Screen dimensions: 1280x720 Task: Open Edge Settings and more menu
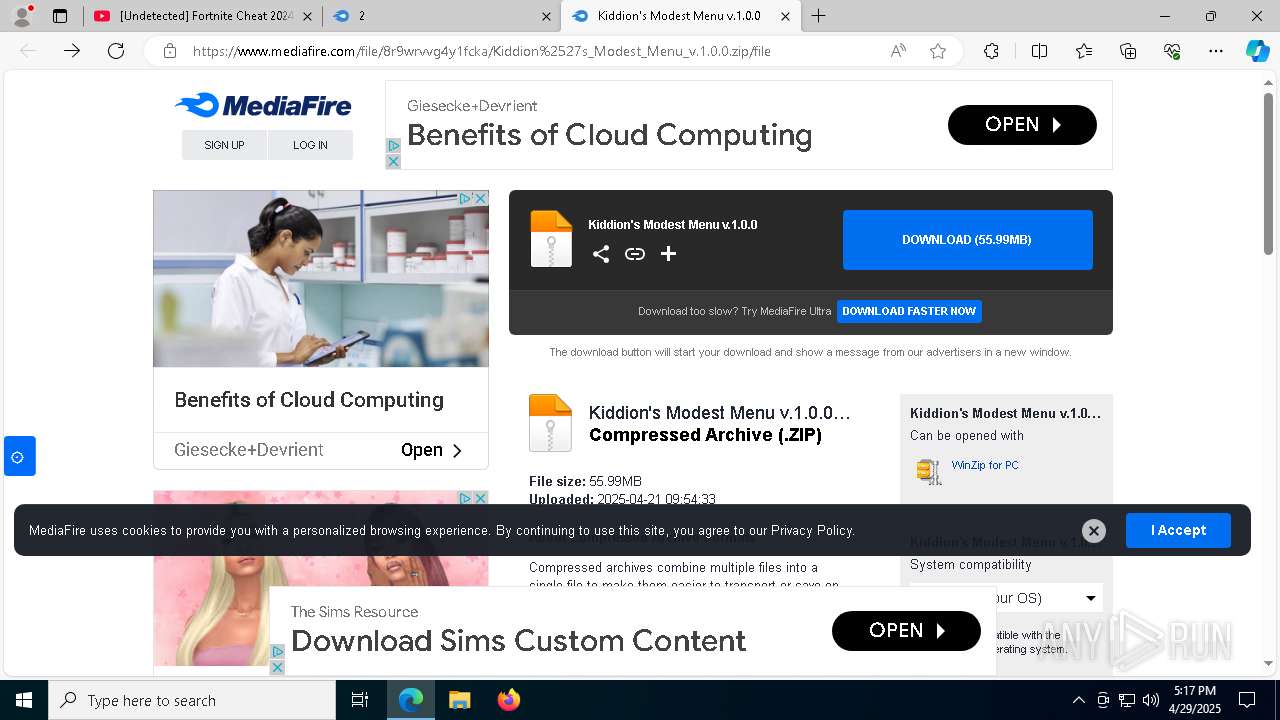[x=1216, y=51]
